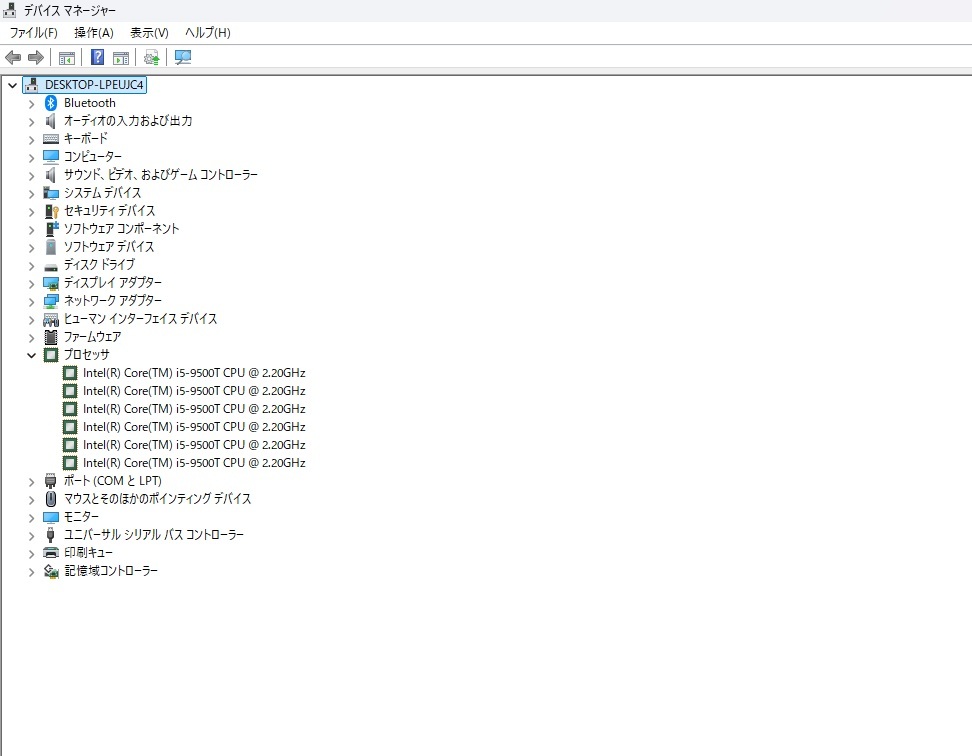The image size is (972, 756).
Task: Click the processor icon beside プロセッサ
Action: click(51, 355)
